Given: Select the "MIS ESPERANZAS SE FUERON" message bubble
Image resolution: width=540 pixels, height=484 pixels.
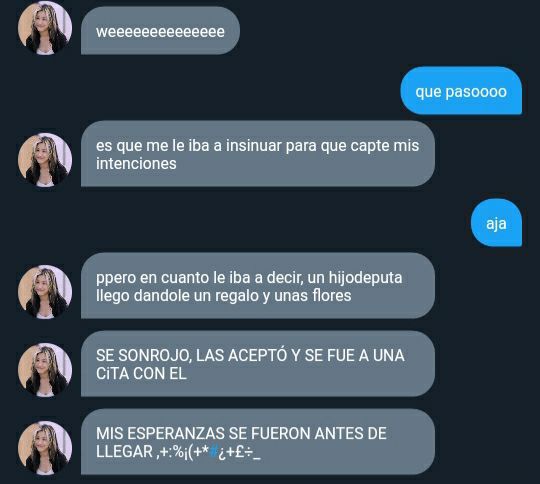Looking at the screenshot, I should [258, 442].
